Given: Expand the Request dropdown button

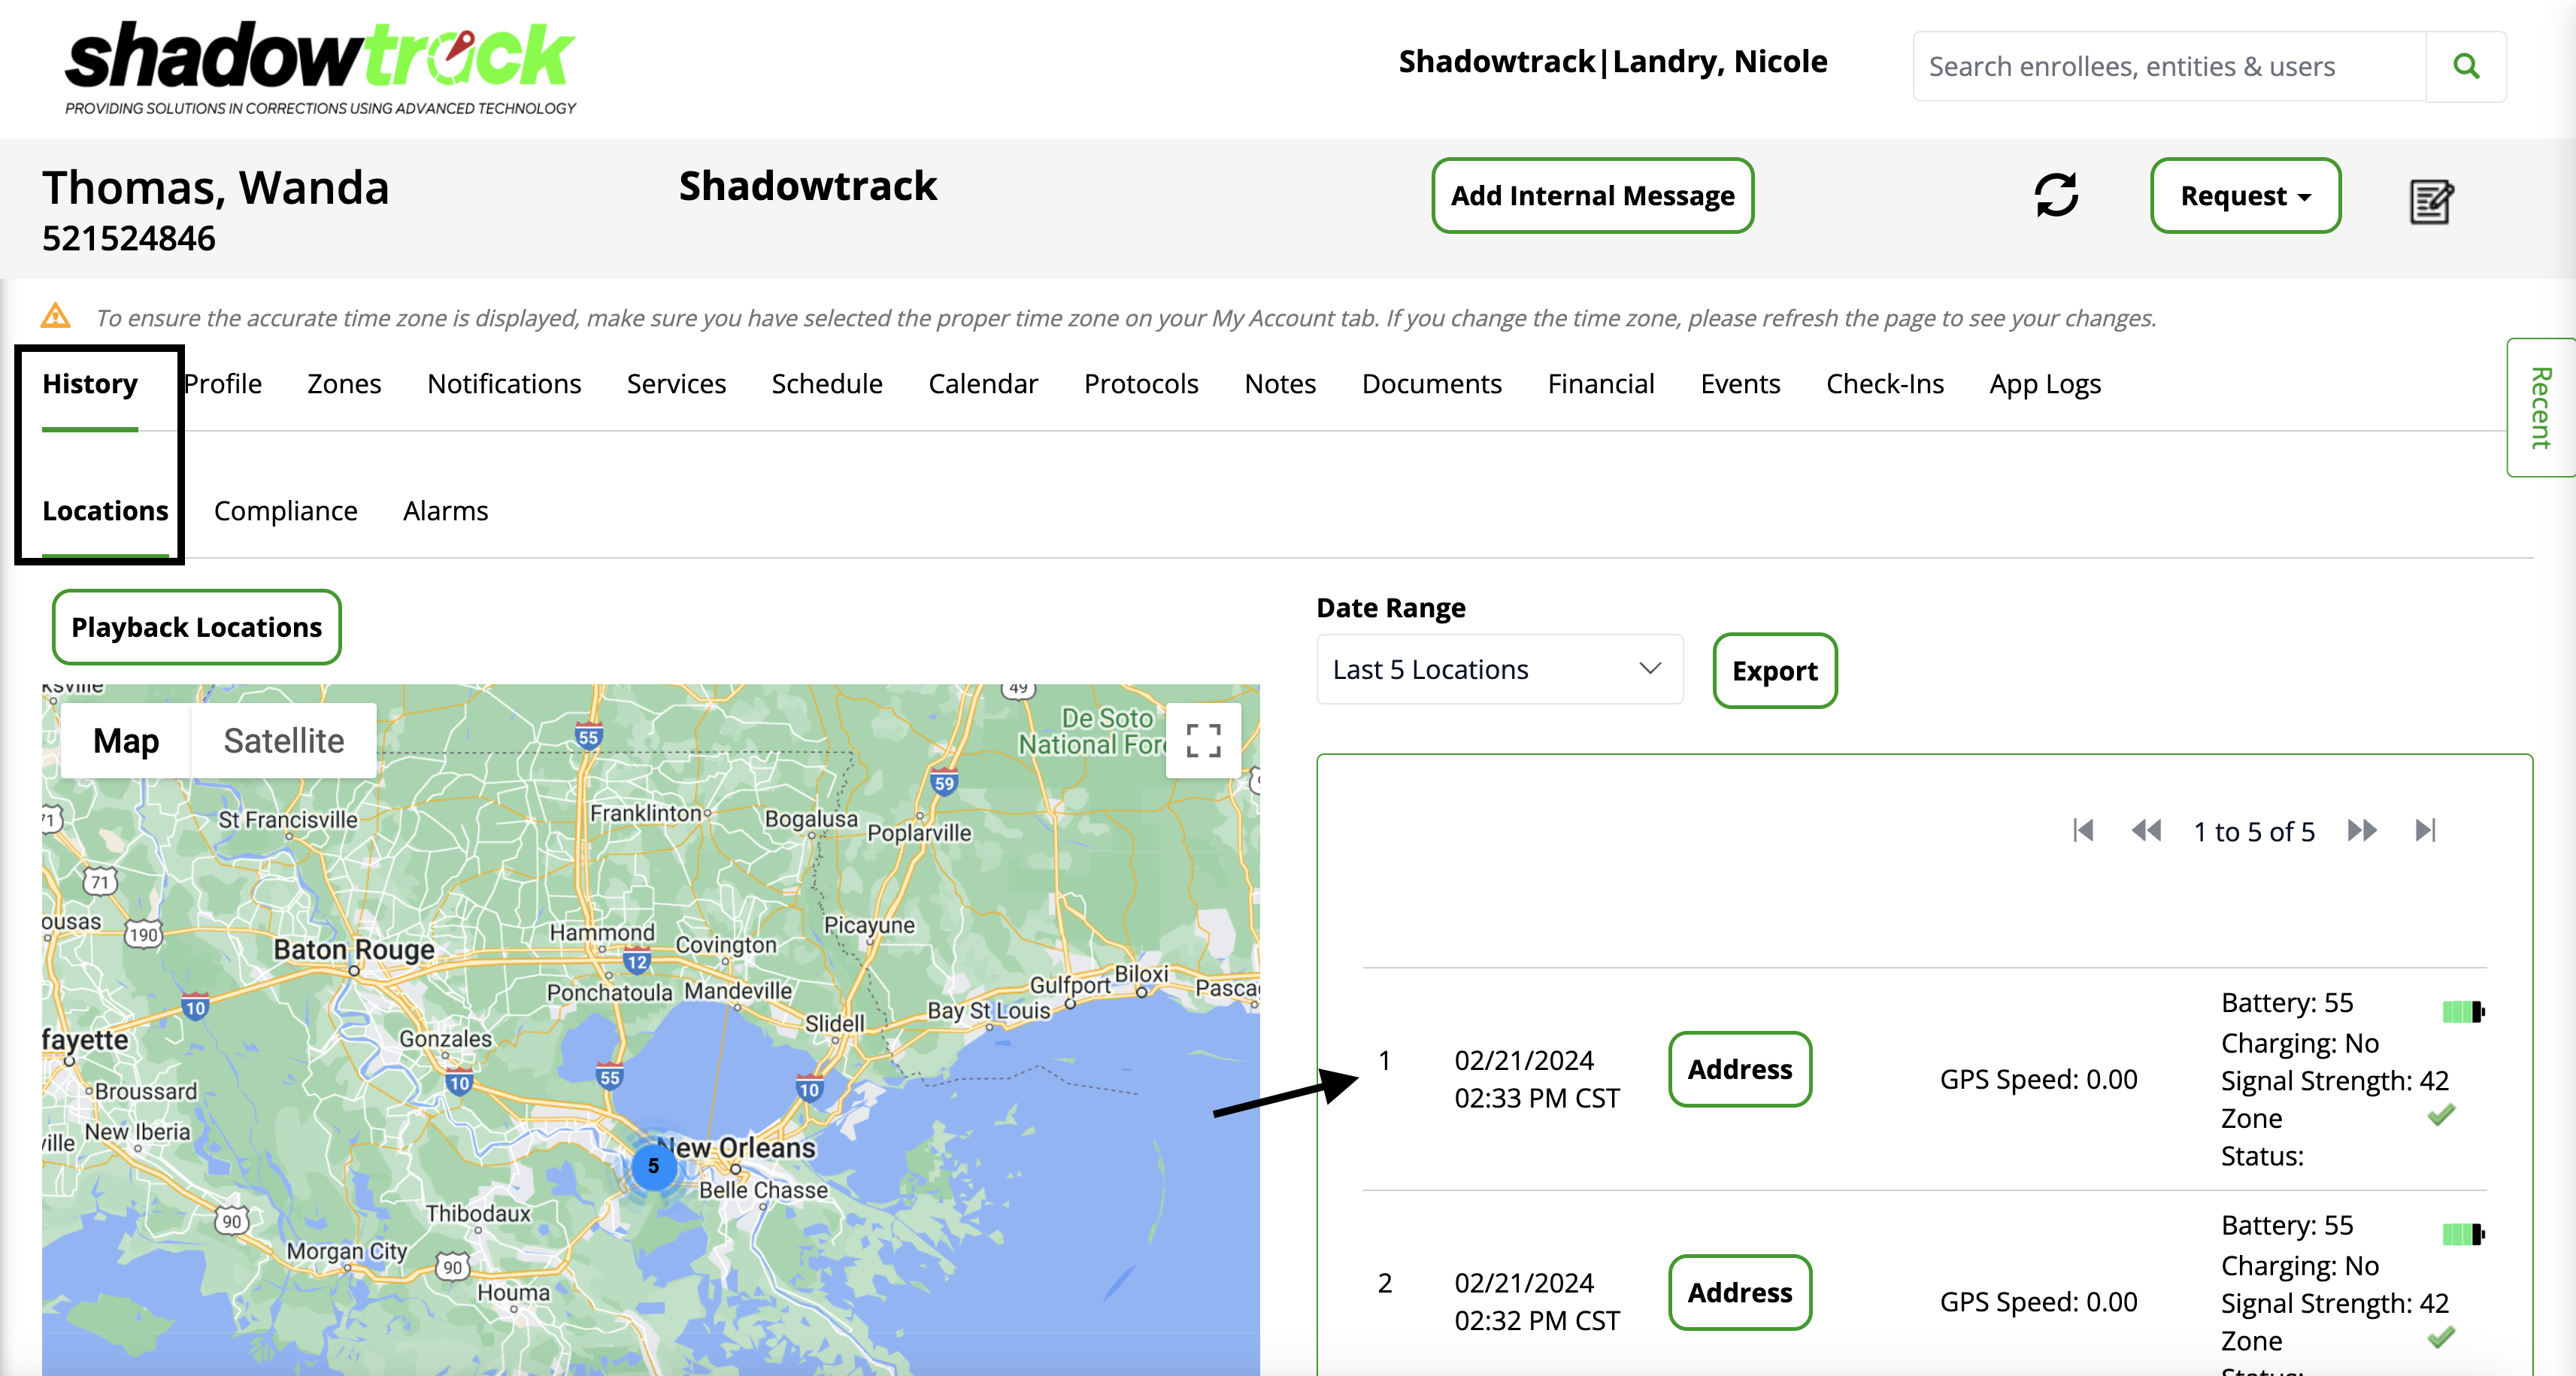Looking at the screenshot, I should (2245, 196).
